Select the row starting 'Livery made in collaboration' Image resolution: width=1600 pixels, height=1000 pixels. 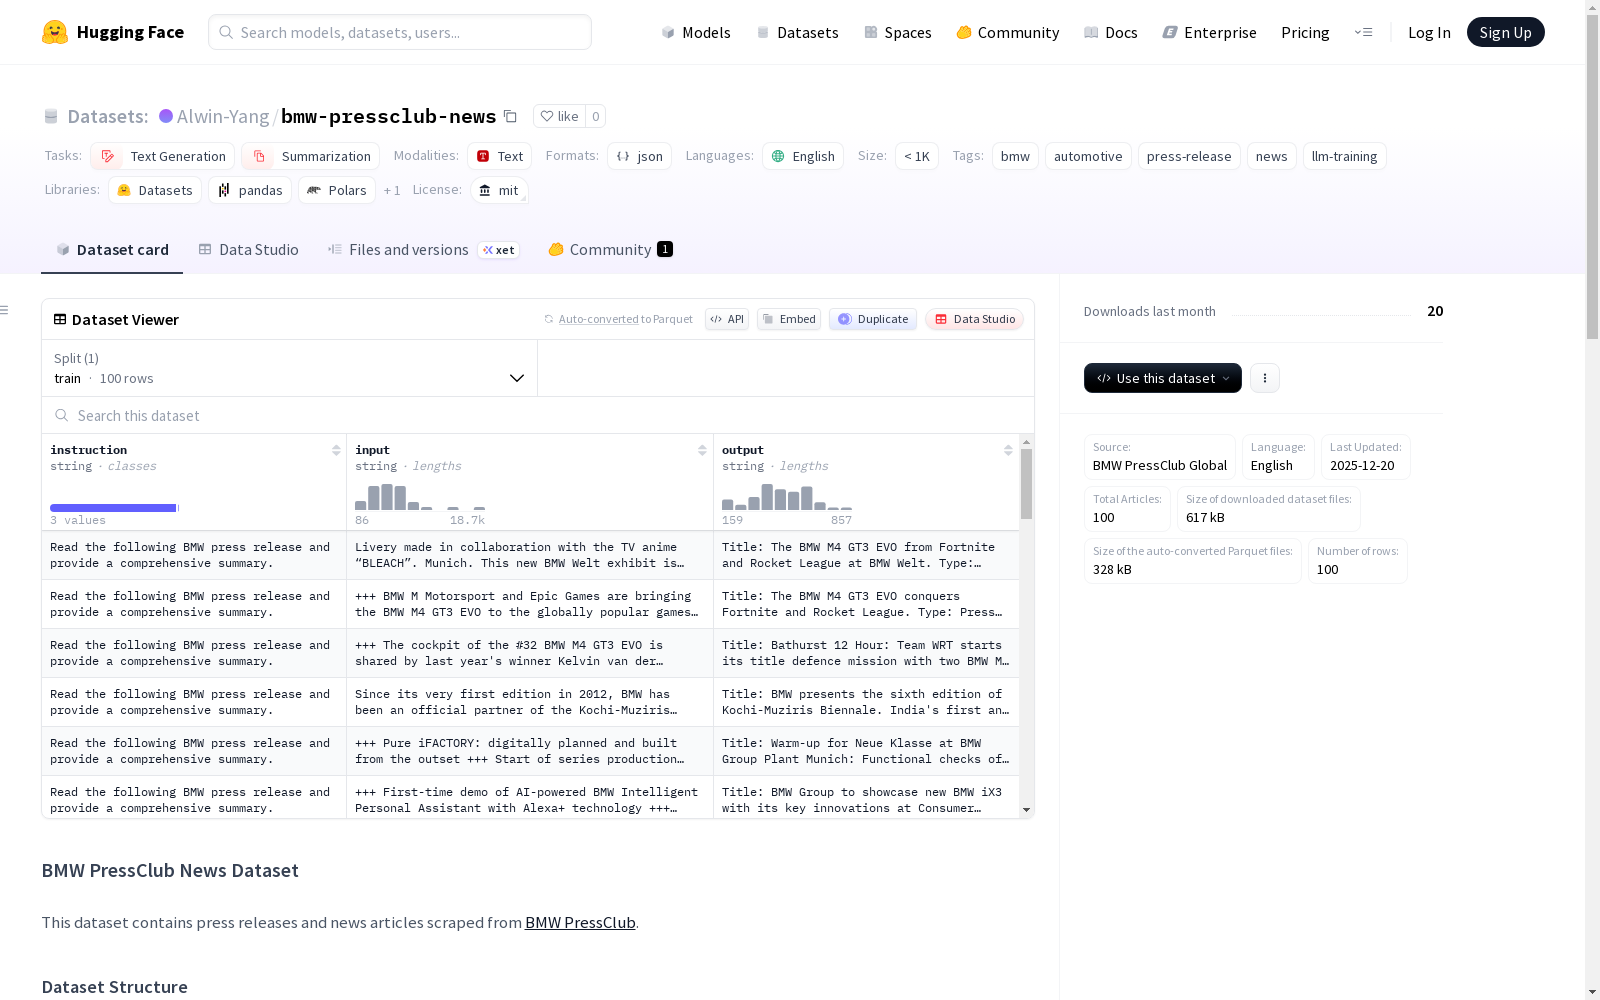click(530, 555)
